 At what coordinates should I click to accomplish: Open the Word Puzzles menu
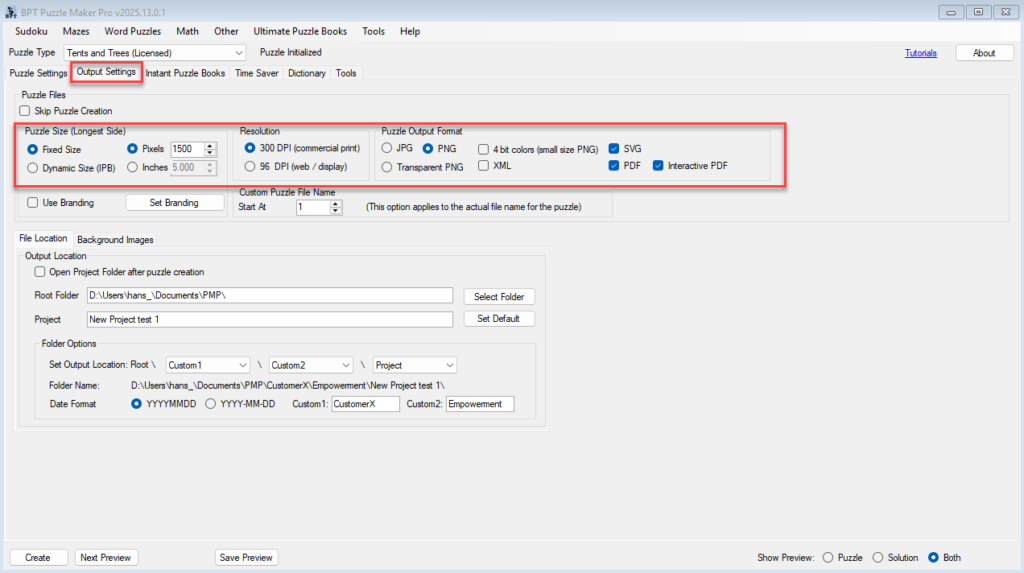(132, 31)
